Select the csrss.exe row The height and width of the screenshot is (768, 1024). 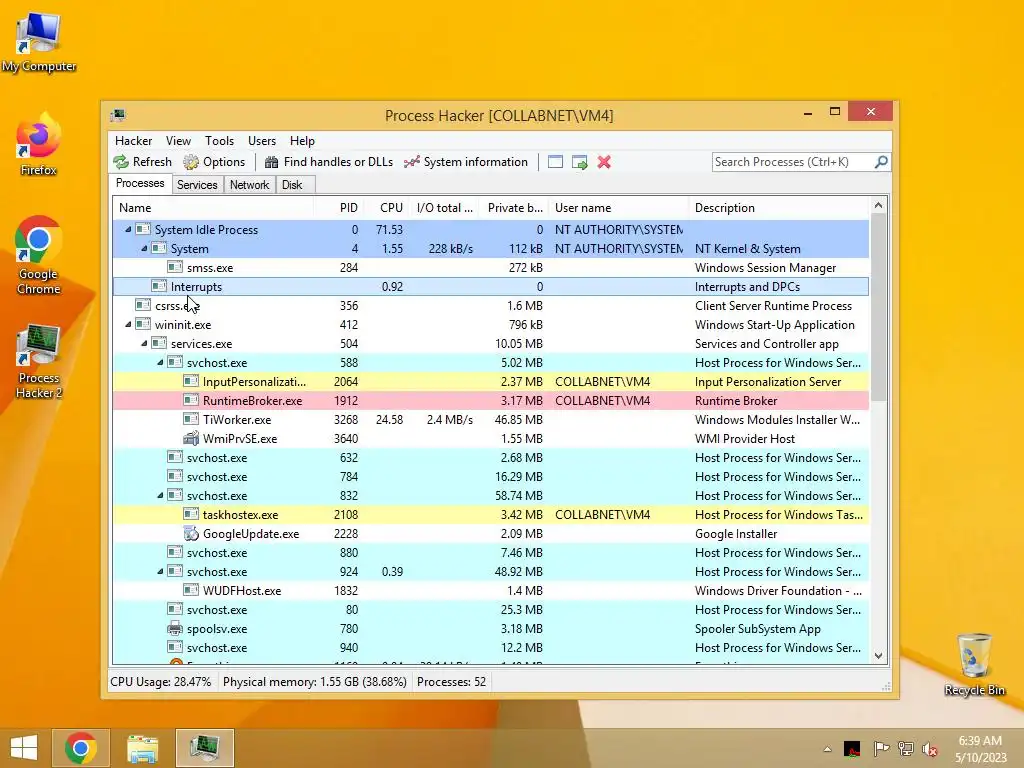tap(491, 305)
